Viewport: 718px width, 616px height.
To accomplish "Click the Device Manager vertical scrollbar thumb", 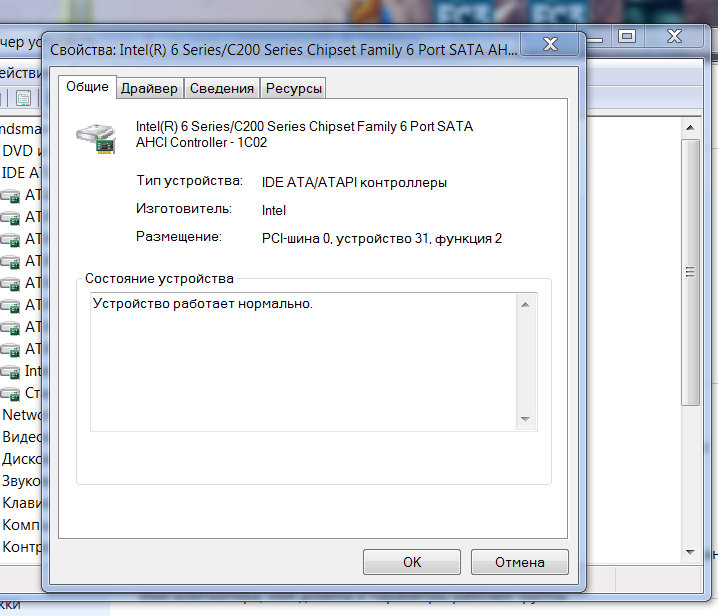I will click(690, 272).
